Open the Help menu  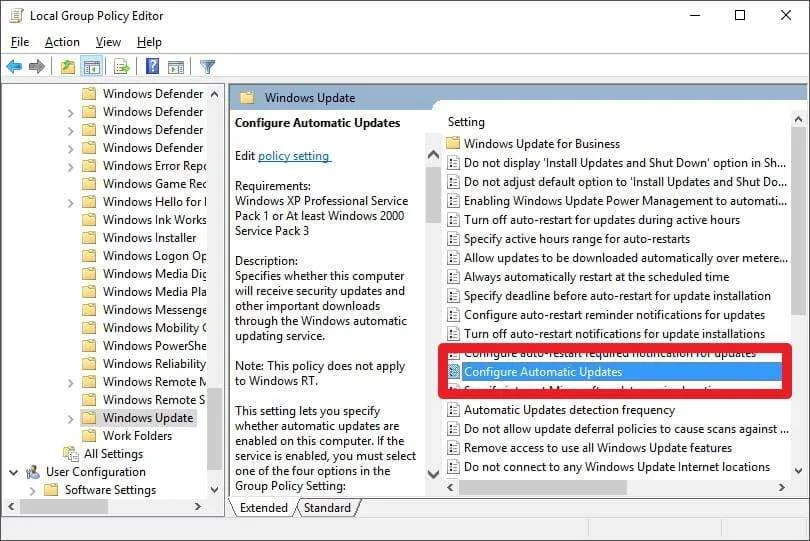149,42
